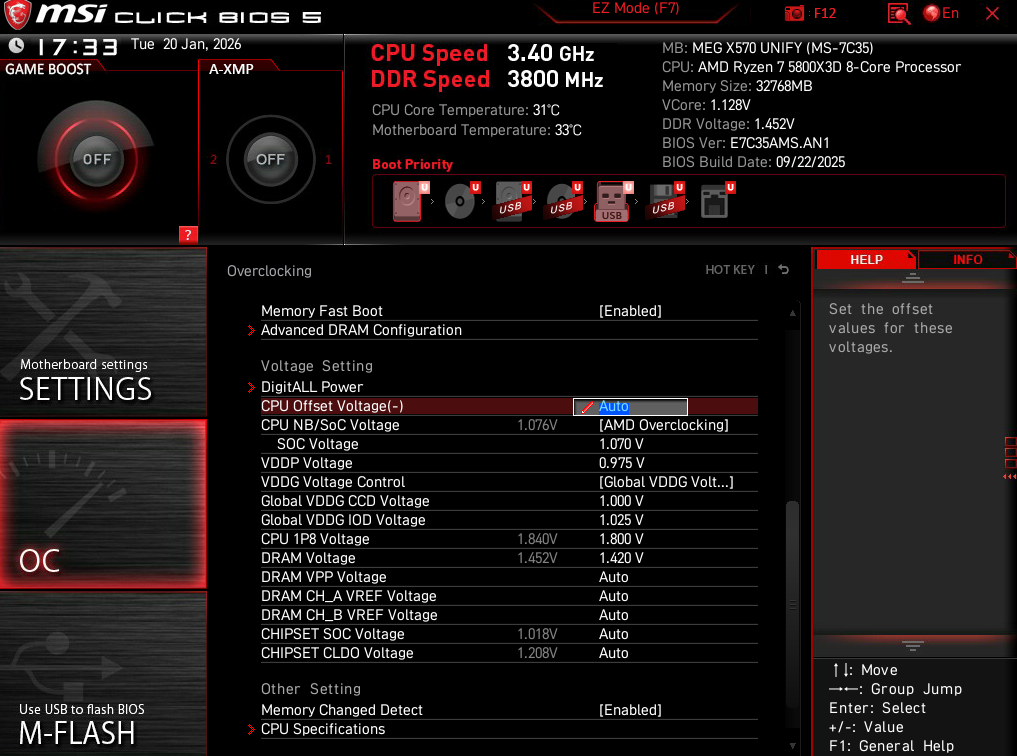Click the HOT KEY button
The image size is (1017, 756).
click(730, 270)
